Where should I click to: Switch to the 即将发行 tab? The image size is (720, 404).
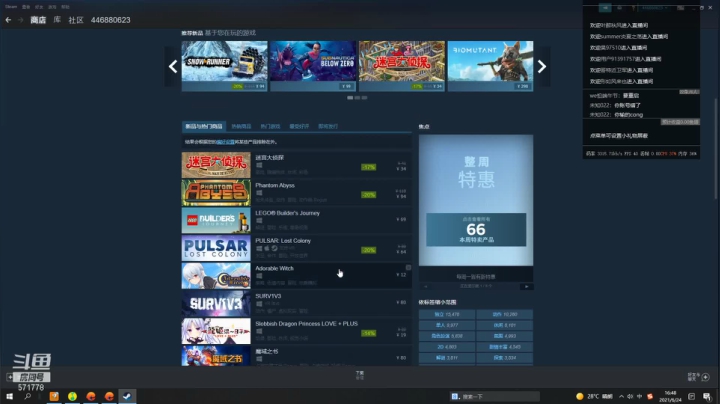tap(328, 126)
